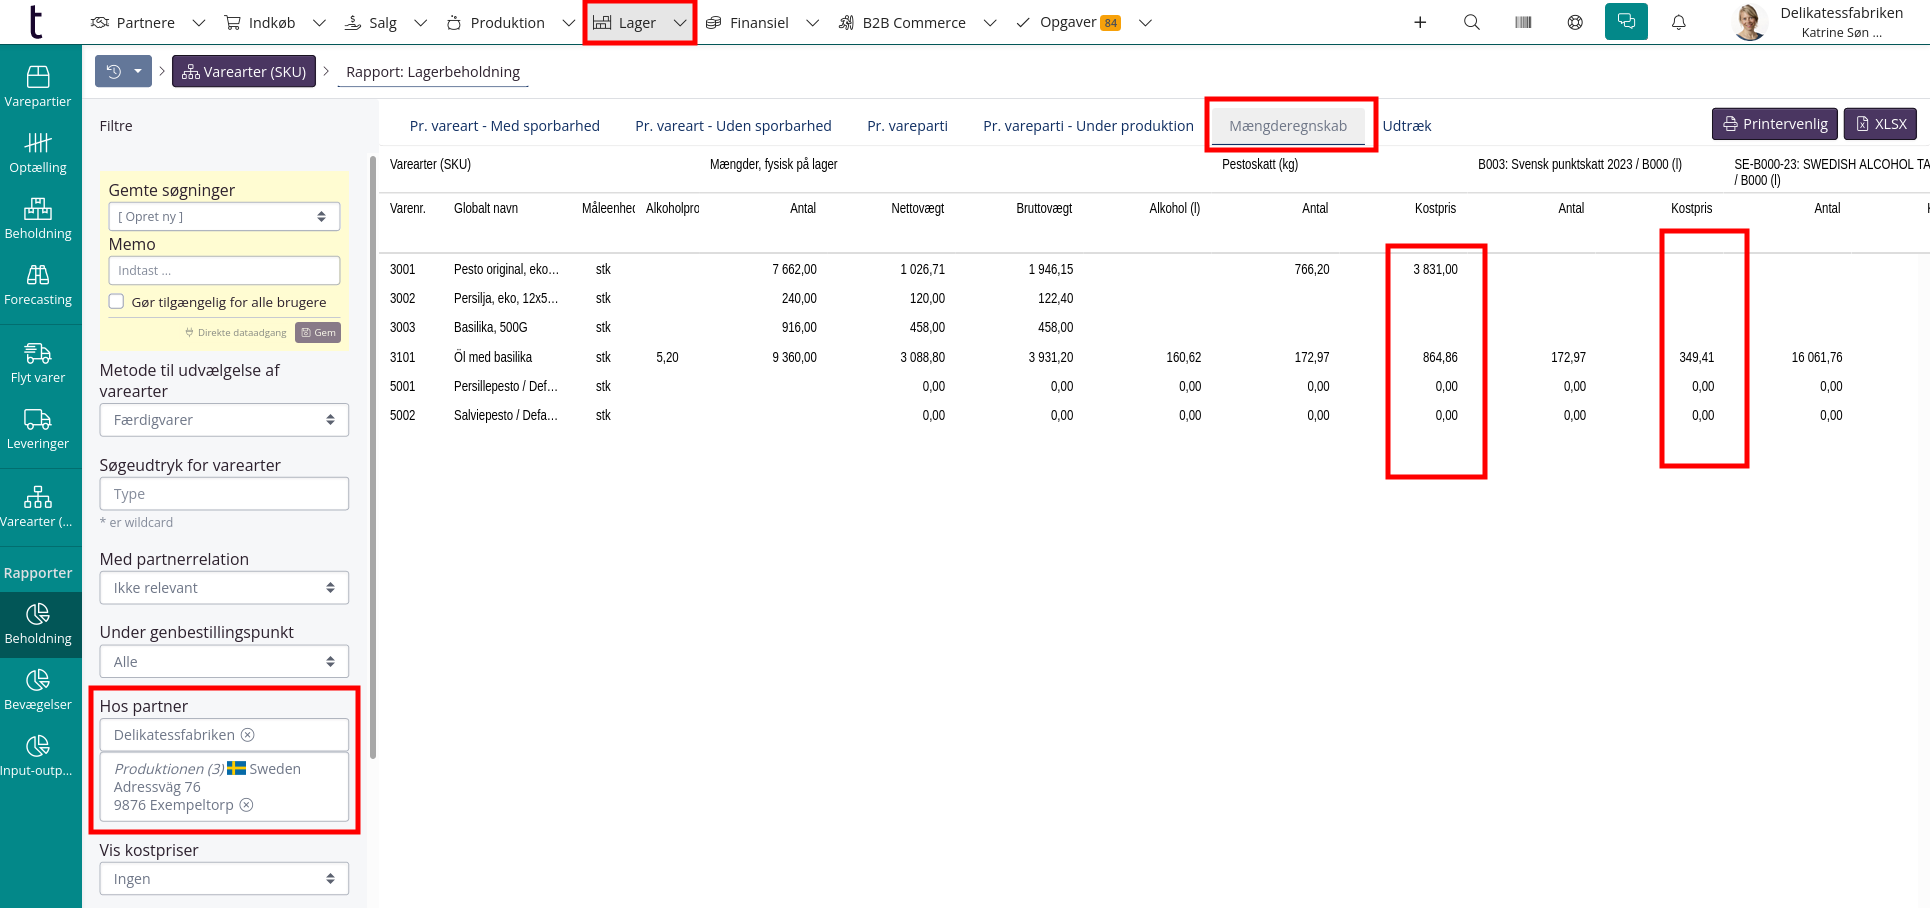Image resolution: width=1930 pixels, height=908 pixels.
Task: Click the barcode scanner icon
Action: click(1523, 22)
